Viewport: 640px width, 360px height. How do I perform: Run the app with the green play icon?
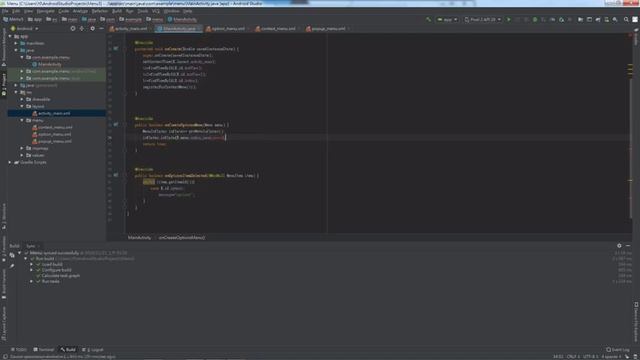(509, 20)
